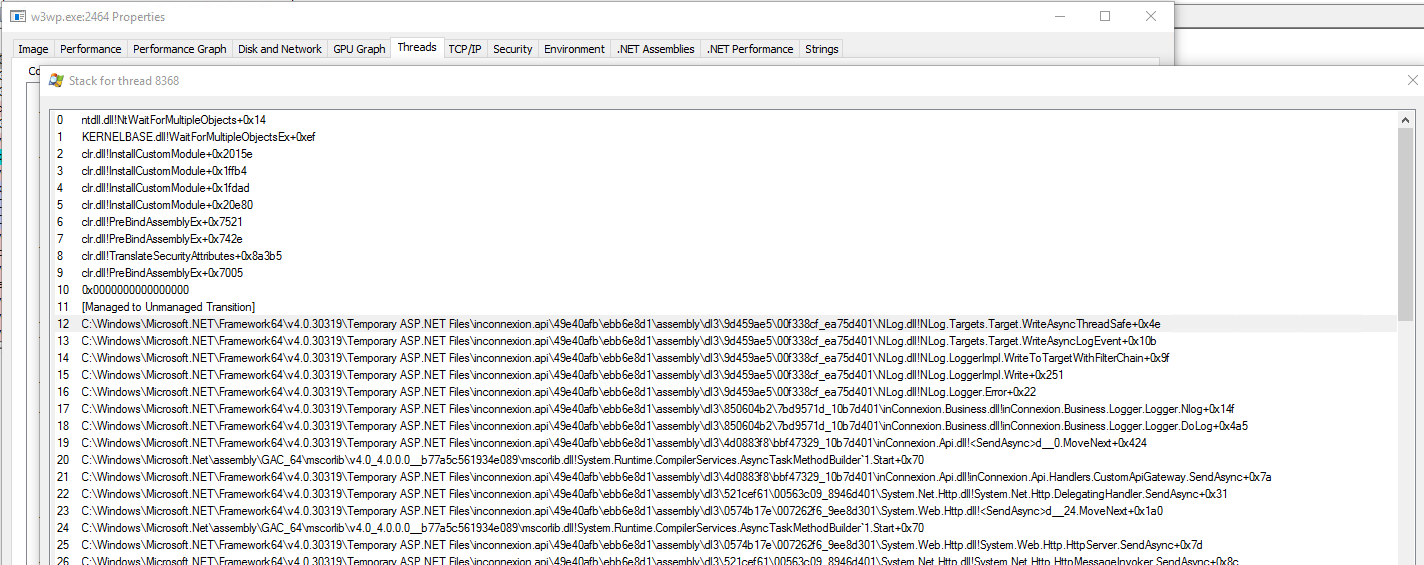This screenshot has height=565, width=1424.
Task: Select the .NET Assemblies tab
Action: (x=656, y=49)
